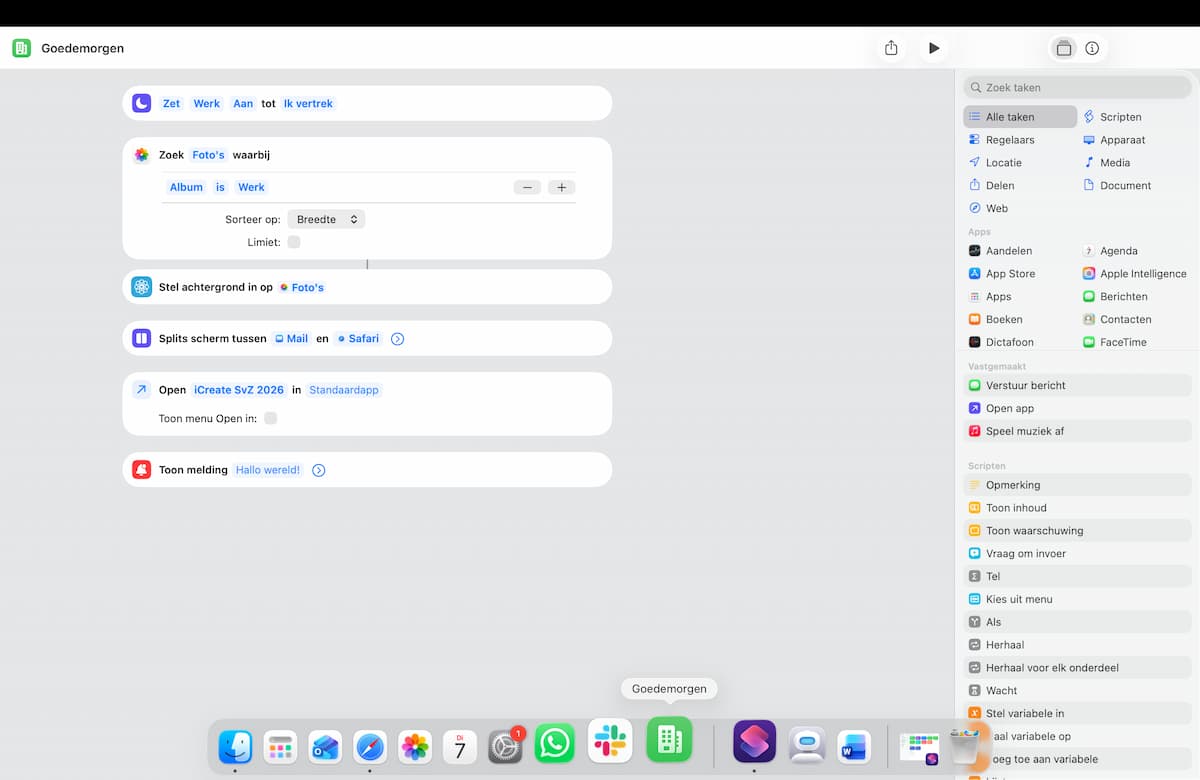Click the Werk focus parameter in the Zet action
The width and height of the screenshot is (1200, 780).
pyautogui.click(x=207, y=103)
